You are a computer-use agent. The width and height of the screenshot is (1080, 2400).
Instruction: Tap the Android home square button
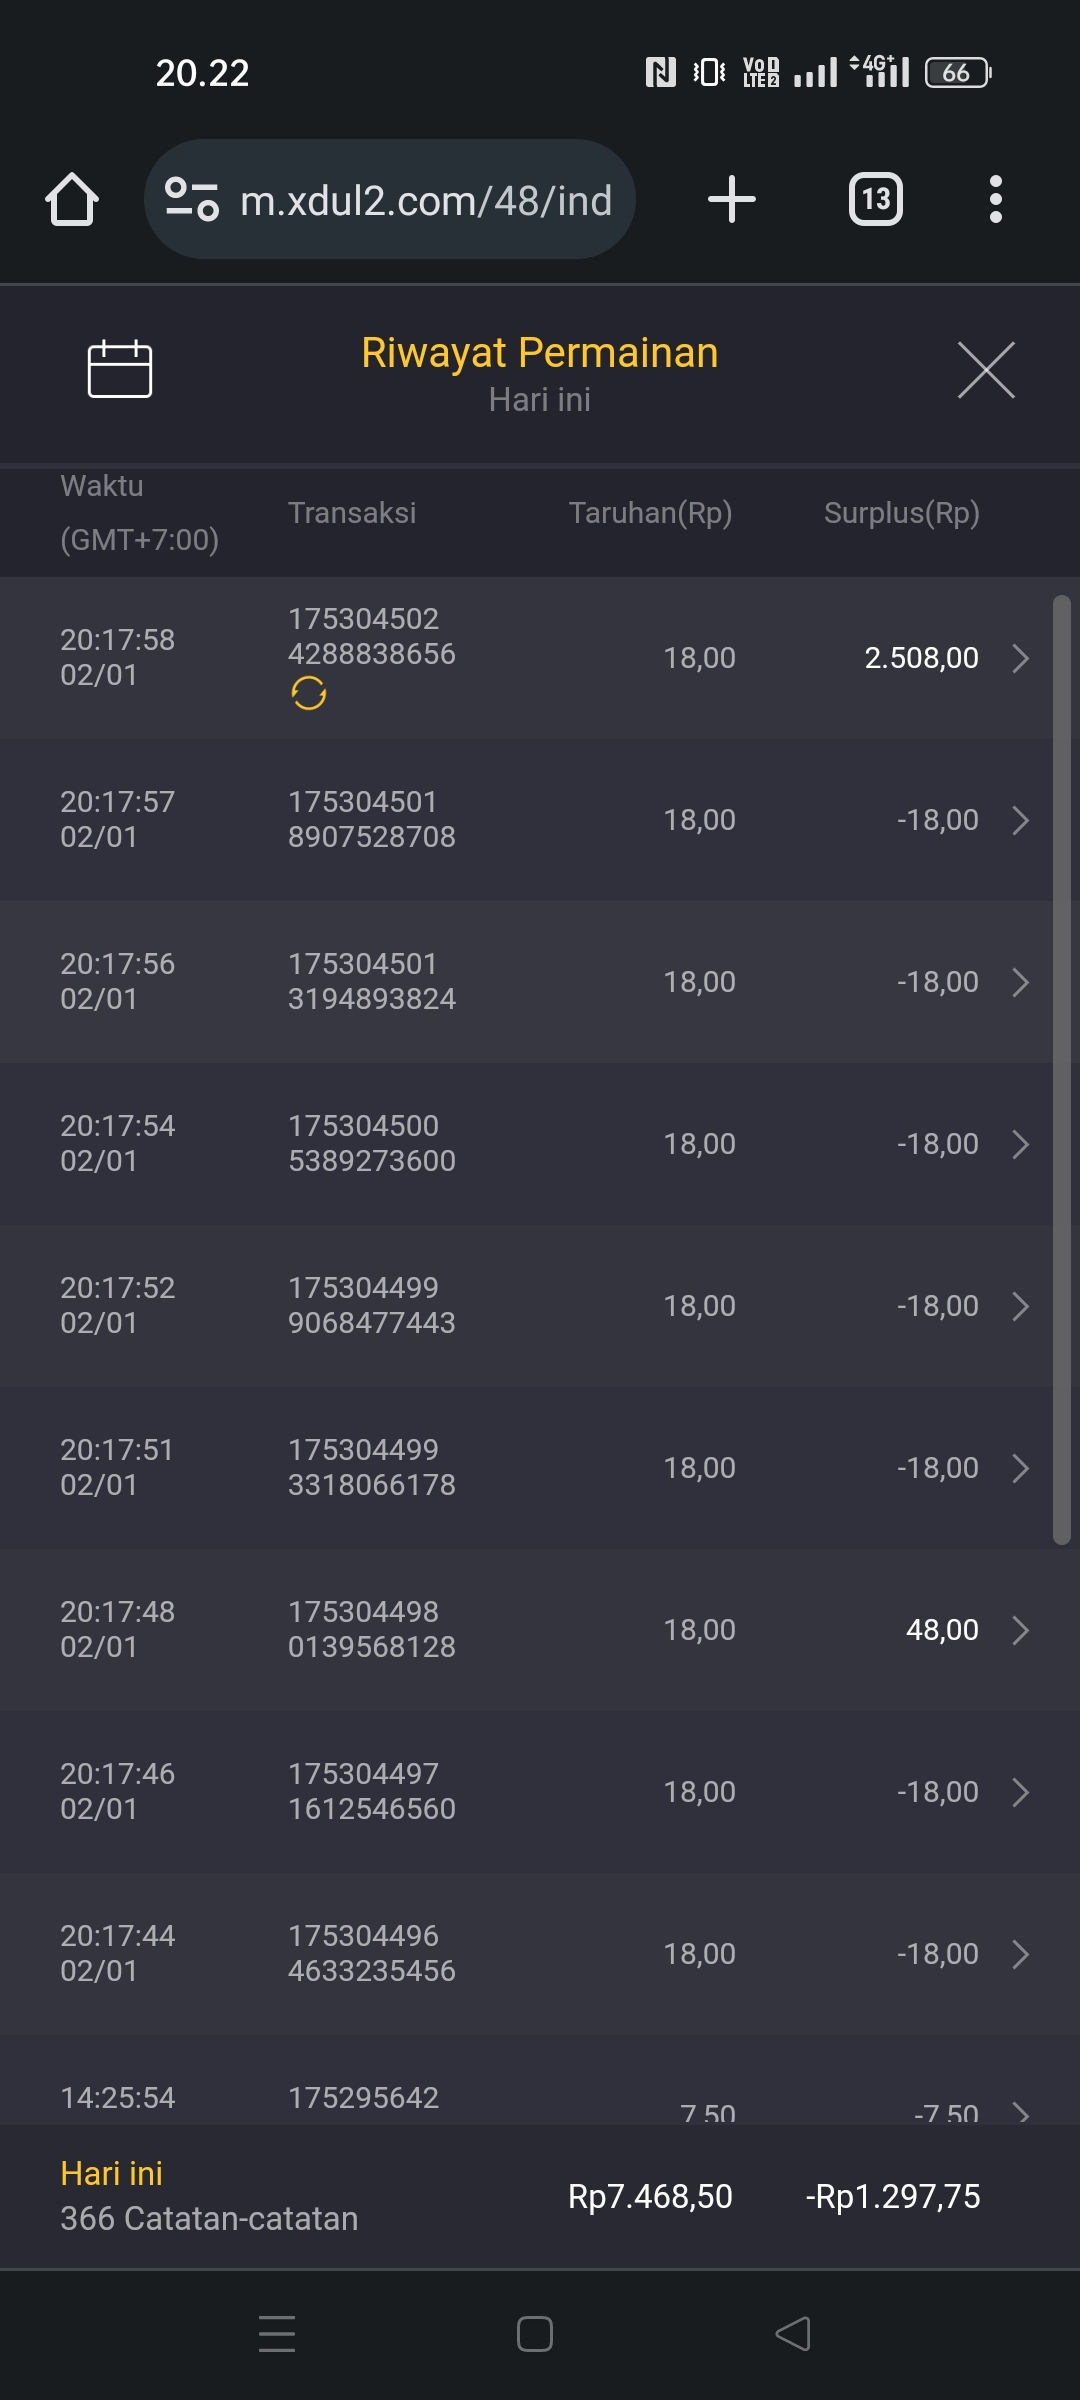pos(535,2334)
